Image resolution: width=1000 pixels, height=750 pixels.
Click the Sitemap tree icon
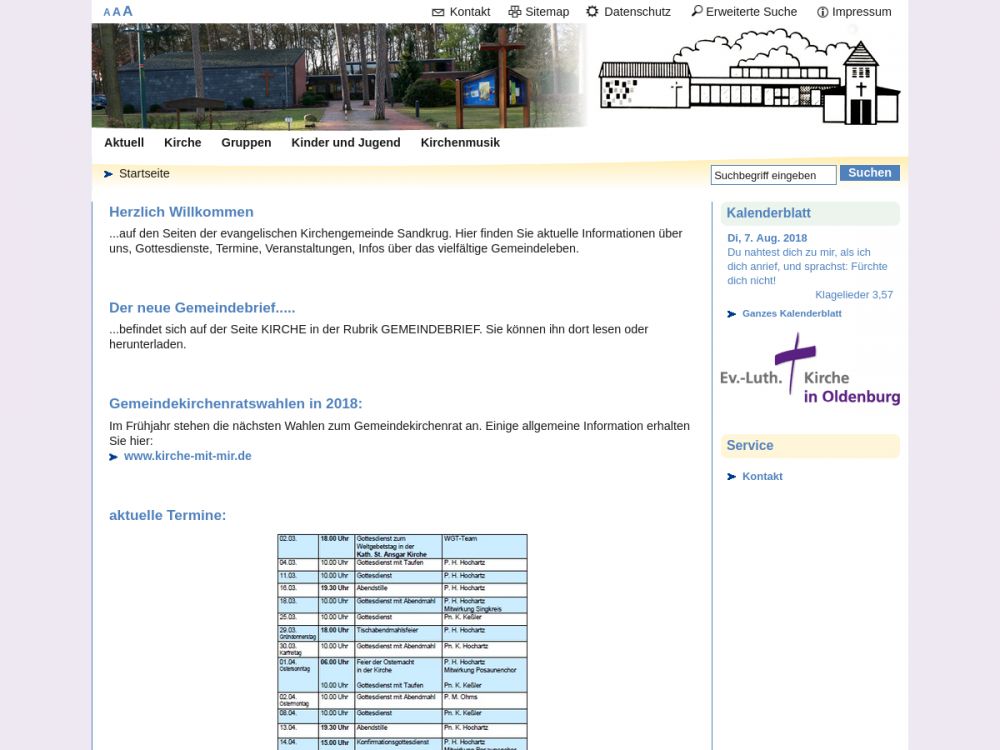pos(515,12)
